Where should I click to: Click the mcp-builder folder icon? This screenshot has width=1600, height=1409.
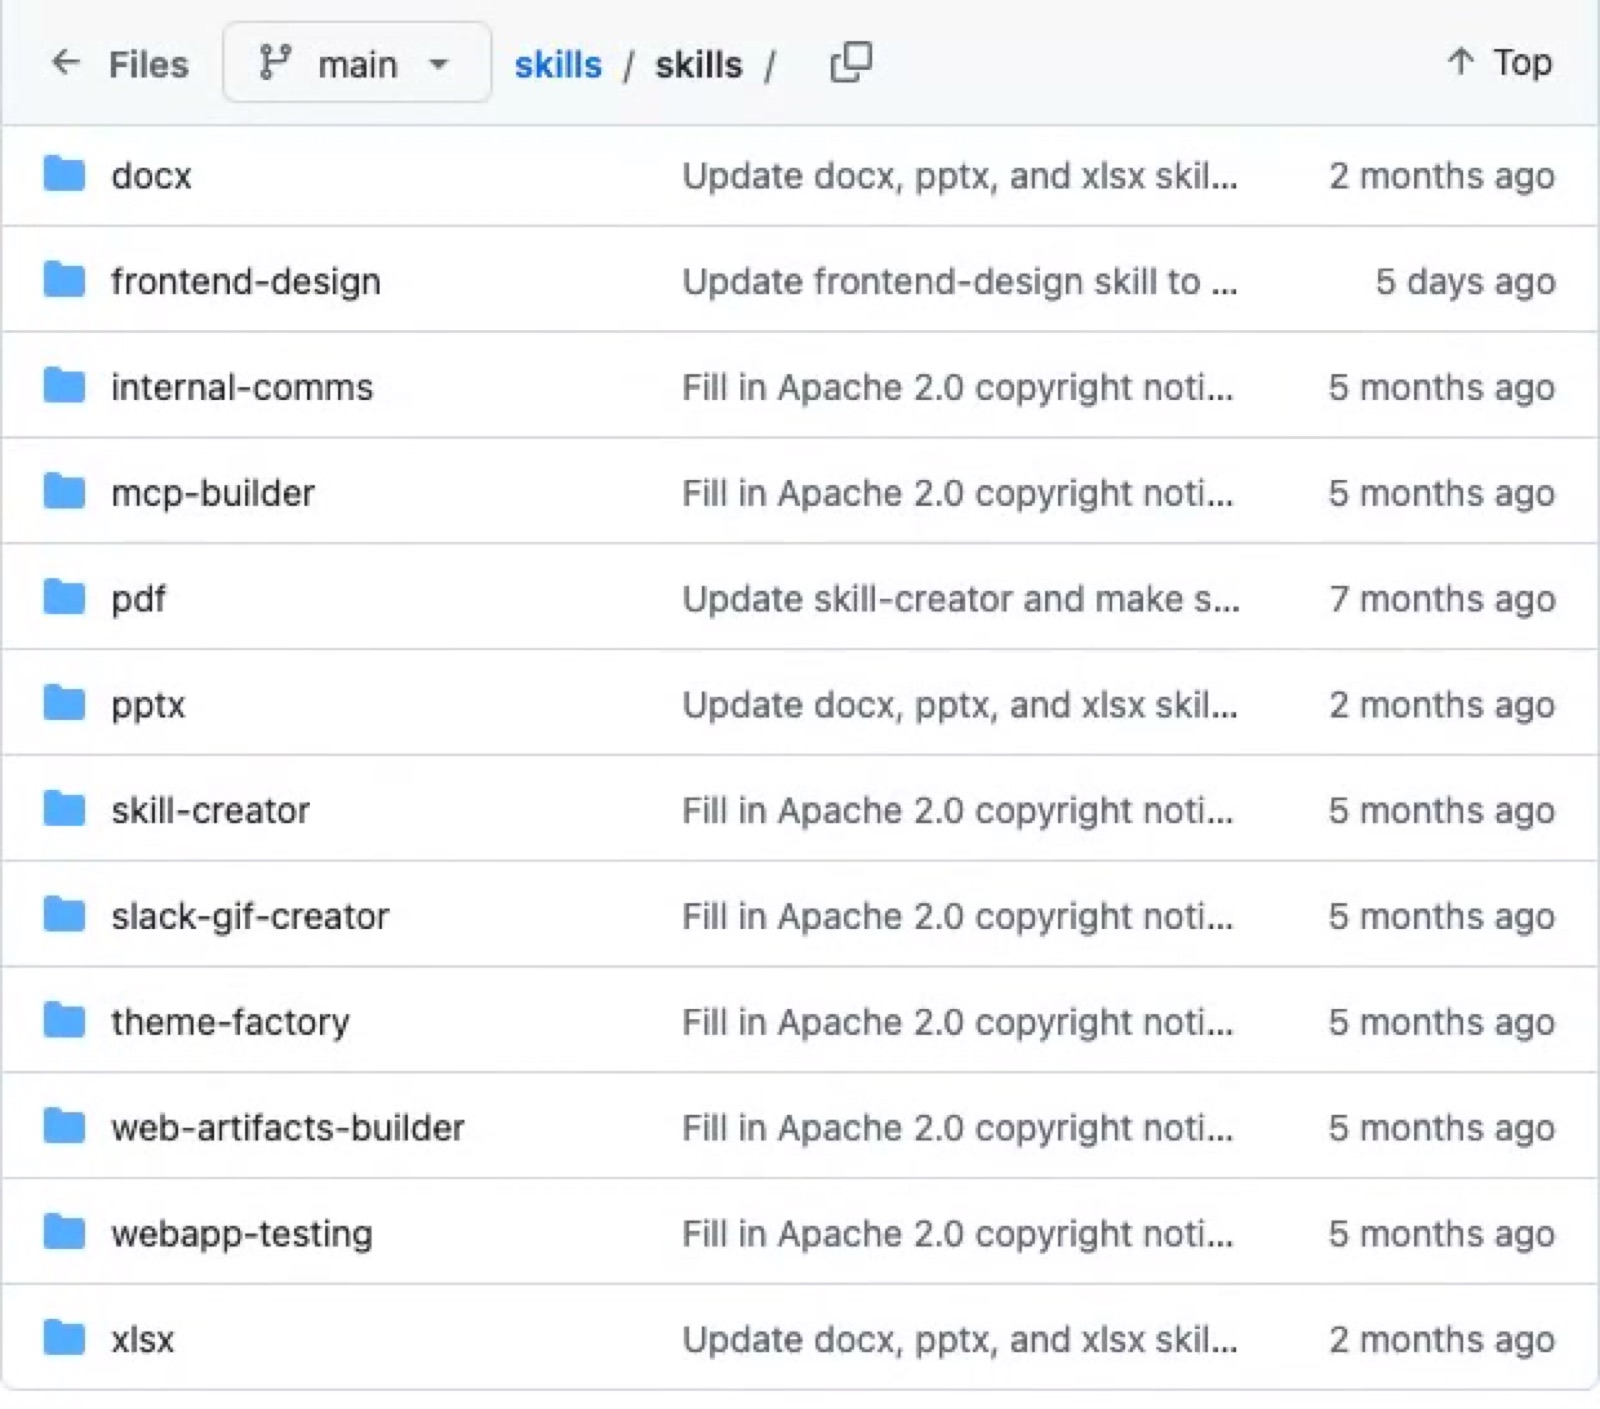click(64, 493)
